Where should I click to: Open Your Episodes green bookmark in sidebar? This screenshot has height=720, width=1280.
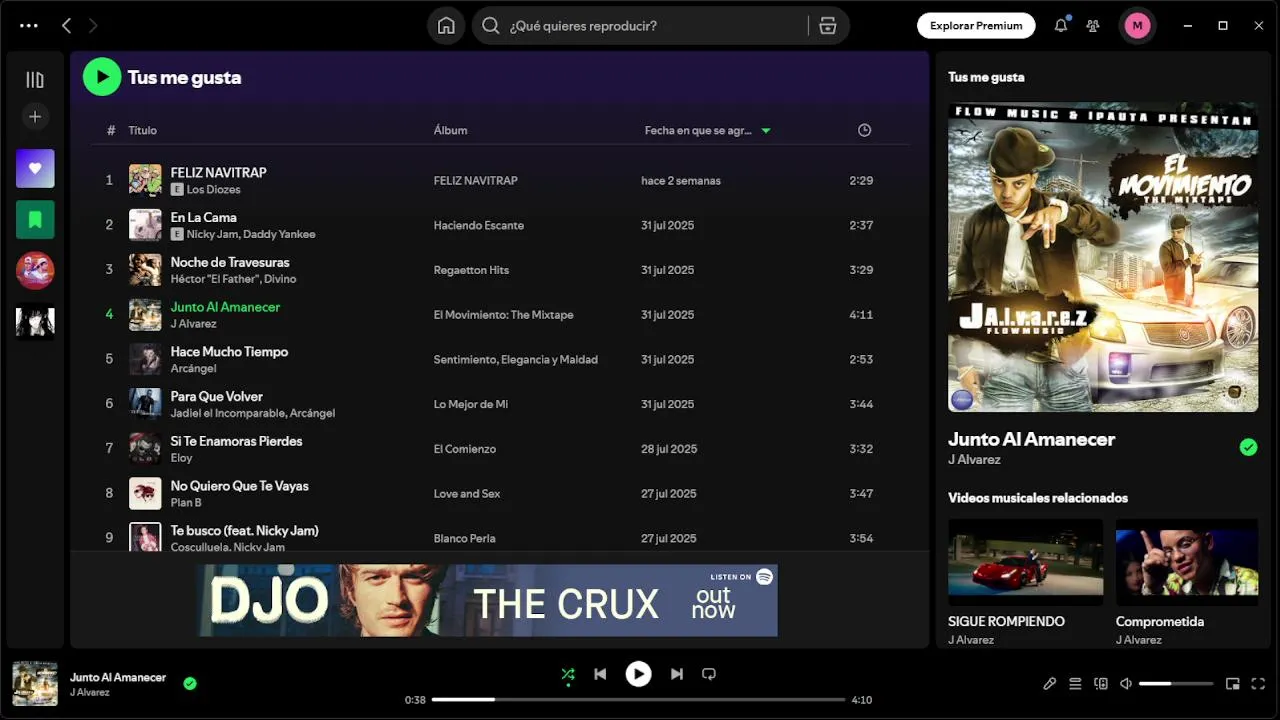click(x=35, y=220)
